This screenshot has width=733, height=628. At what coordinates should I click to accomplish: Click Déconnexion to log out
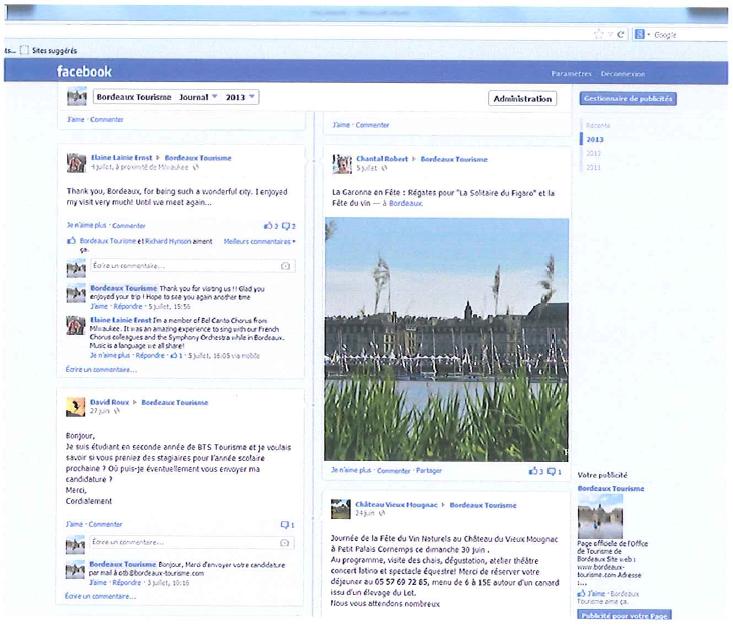623,74
